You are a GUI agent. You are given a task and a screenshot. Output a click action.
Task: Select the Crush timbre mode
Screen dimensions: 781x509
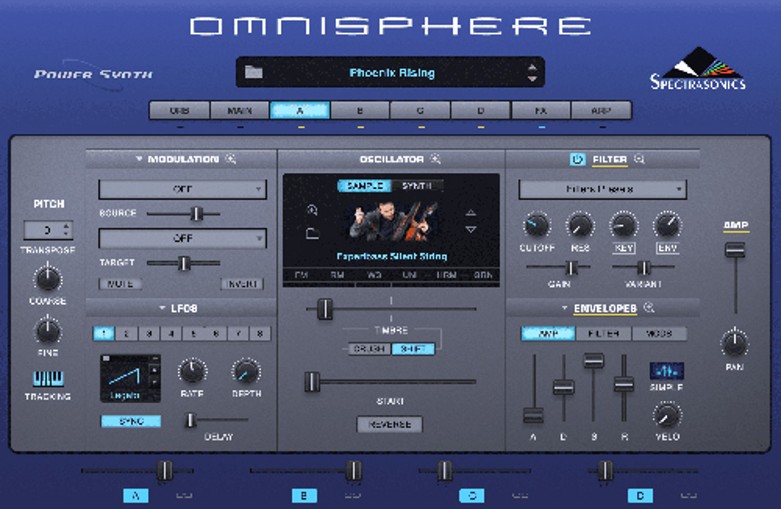pos(369,349)
